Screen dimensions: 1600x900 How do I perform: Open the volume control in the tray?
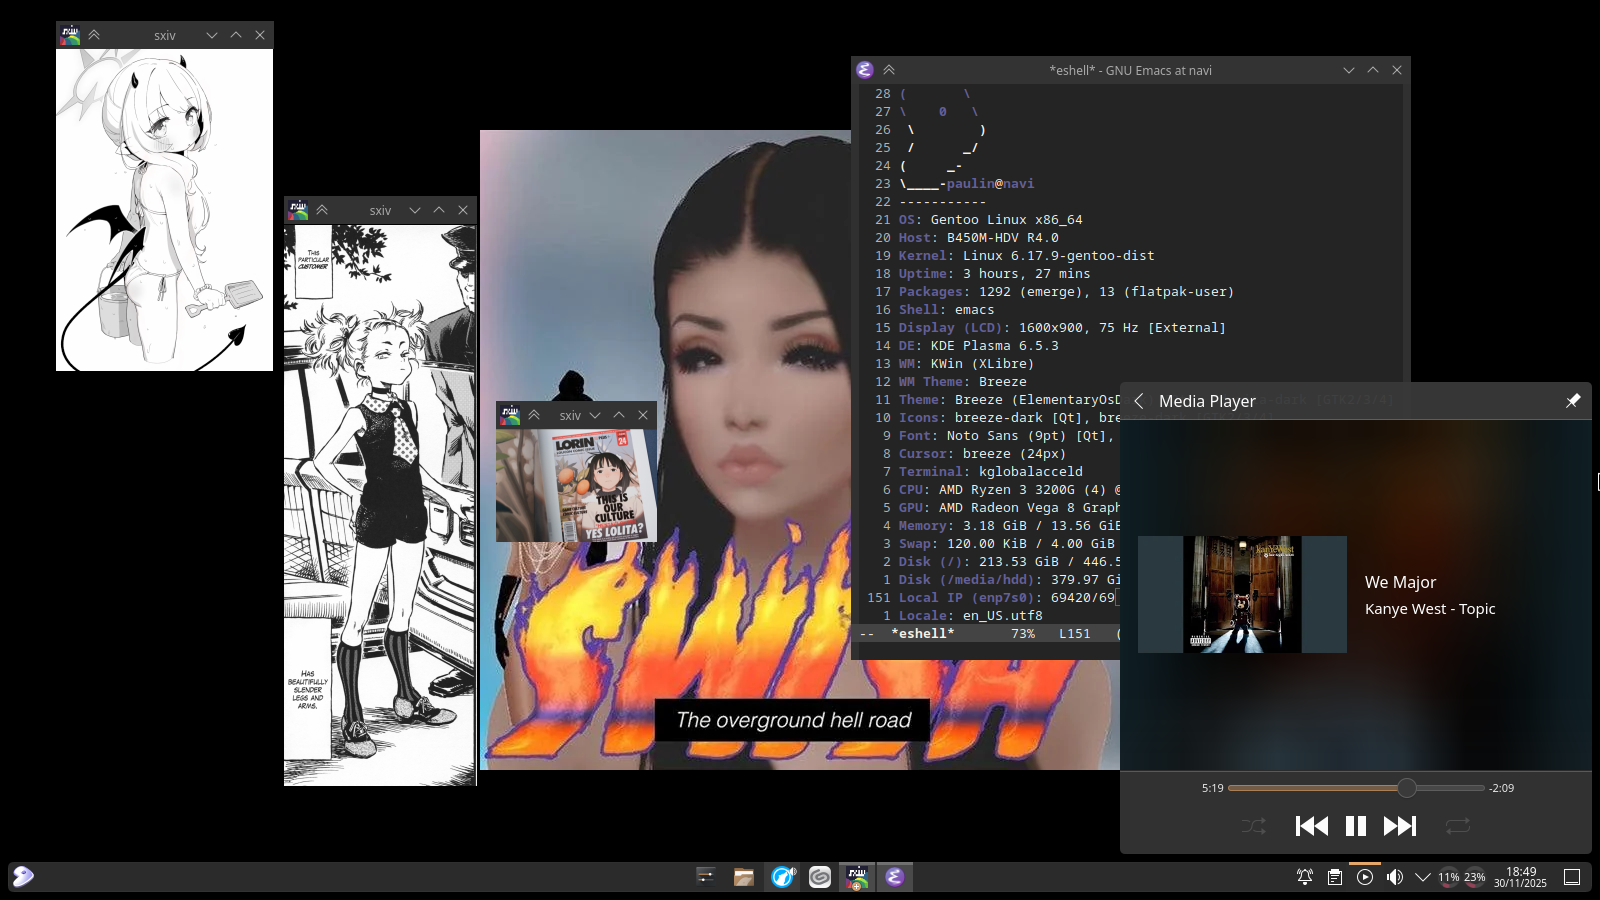tap(1394, 877)
